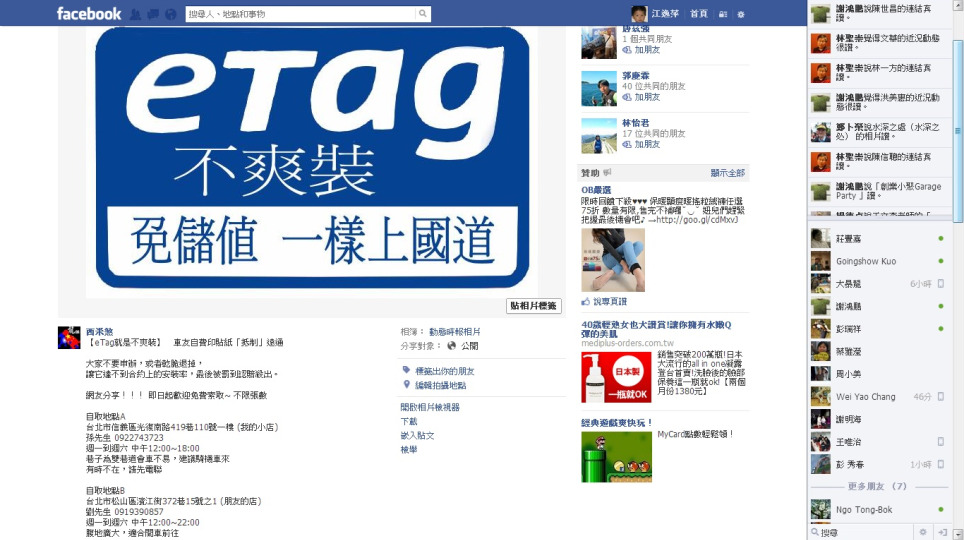
Task: Click the location pin beside 編輯拍攝地點
Action: point(406,385)
